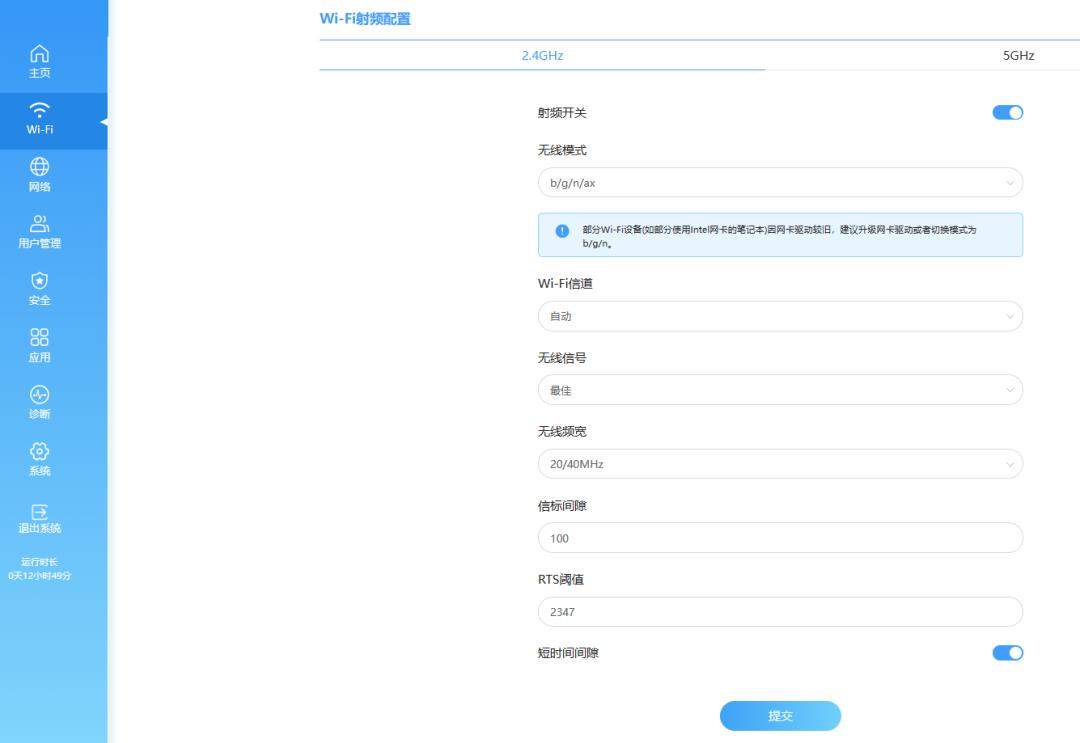The height and width of the screenshot is (743, 1080).
Task: Expand the Wi-Fi信道 channel dropdown
Action: click(780, 316)
